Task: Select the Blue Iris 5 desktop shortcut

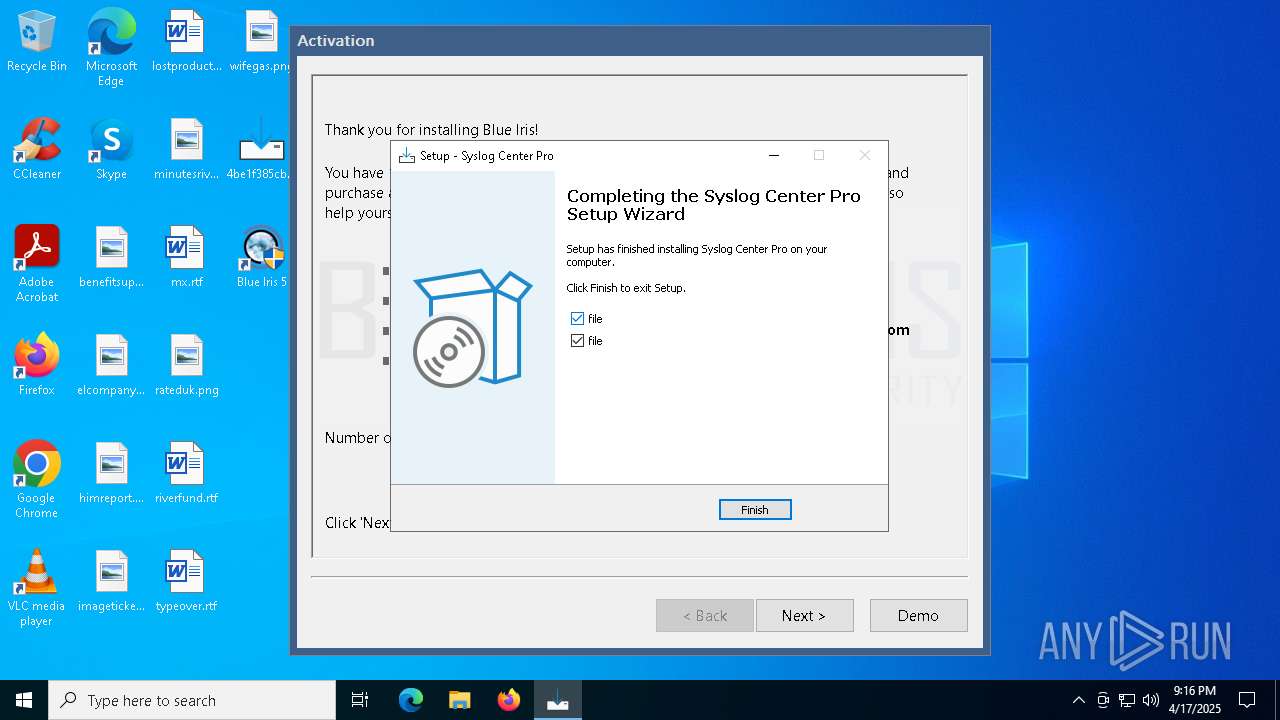Action: pos(261,258)
